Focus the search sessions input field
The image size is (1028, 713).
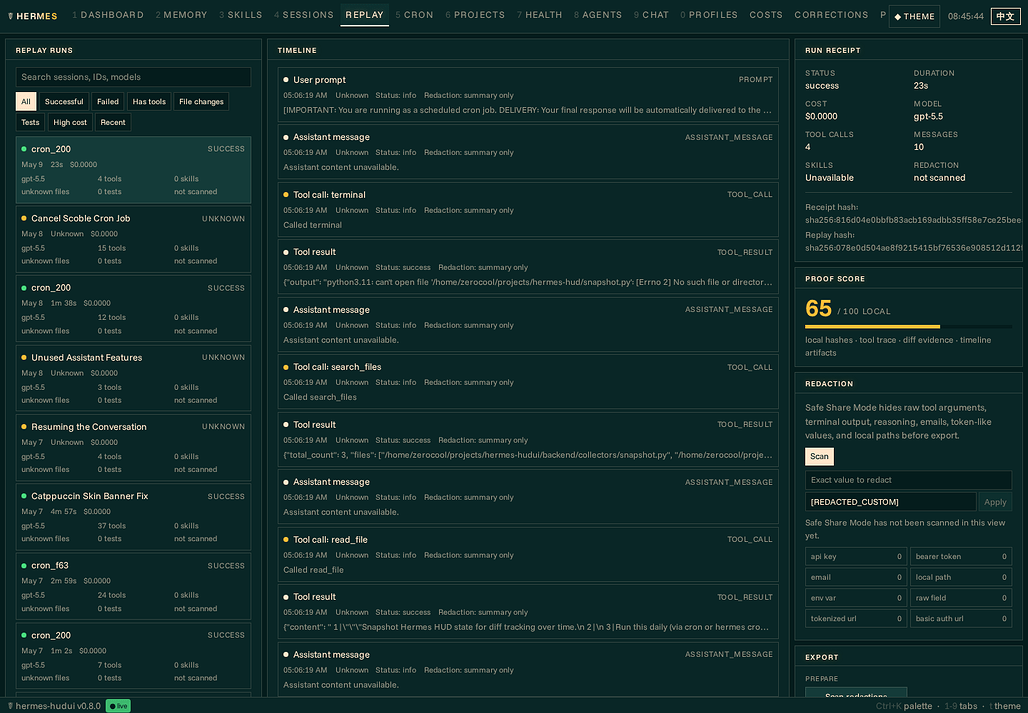133,77
